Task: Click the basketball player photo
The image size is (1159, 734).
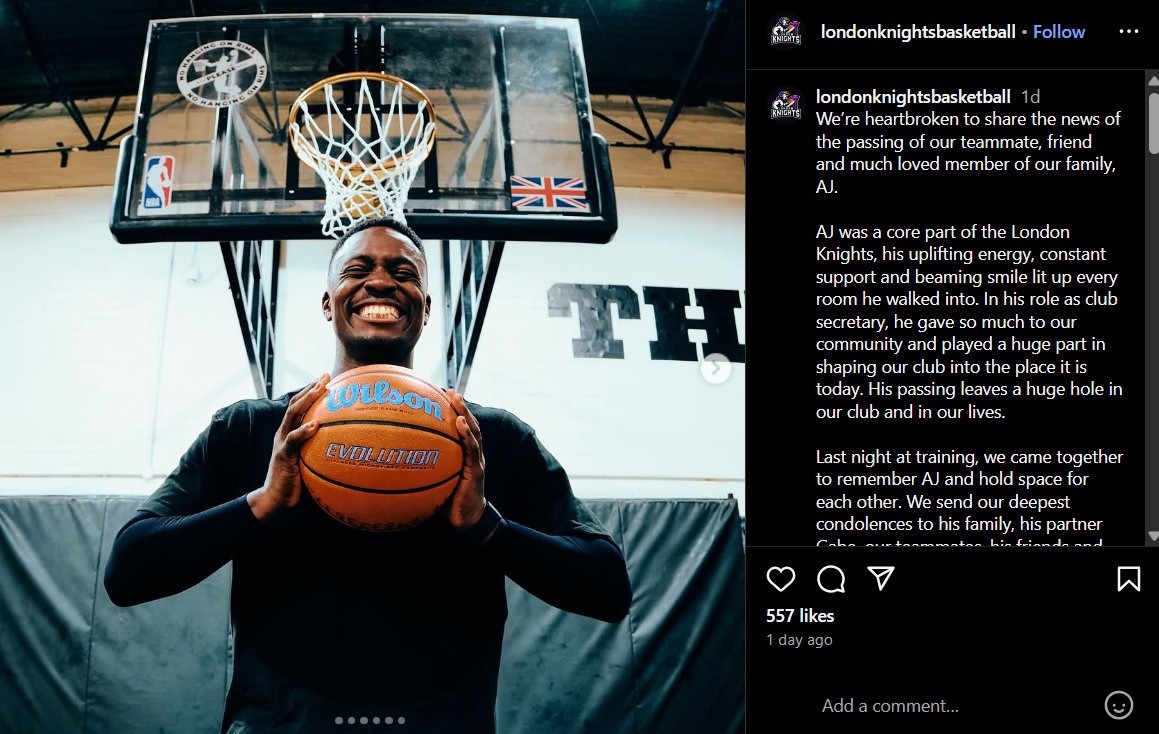Action: (373, 367)
